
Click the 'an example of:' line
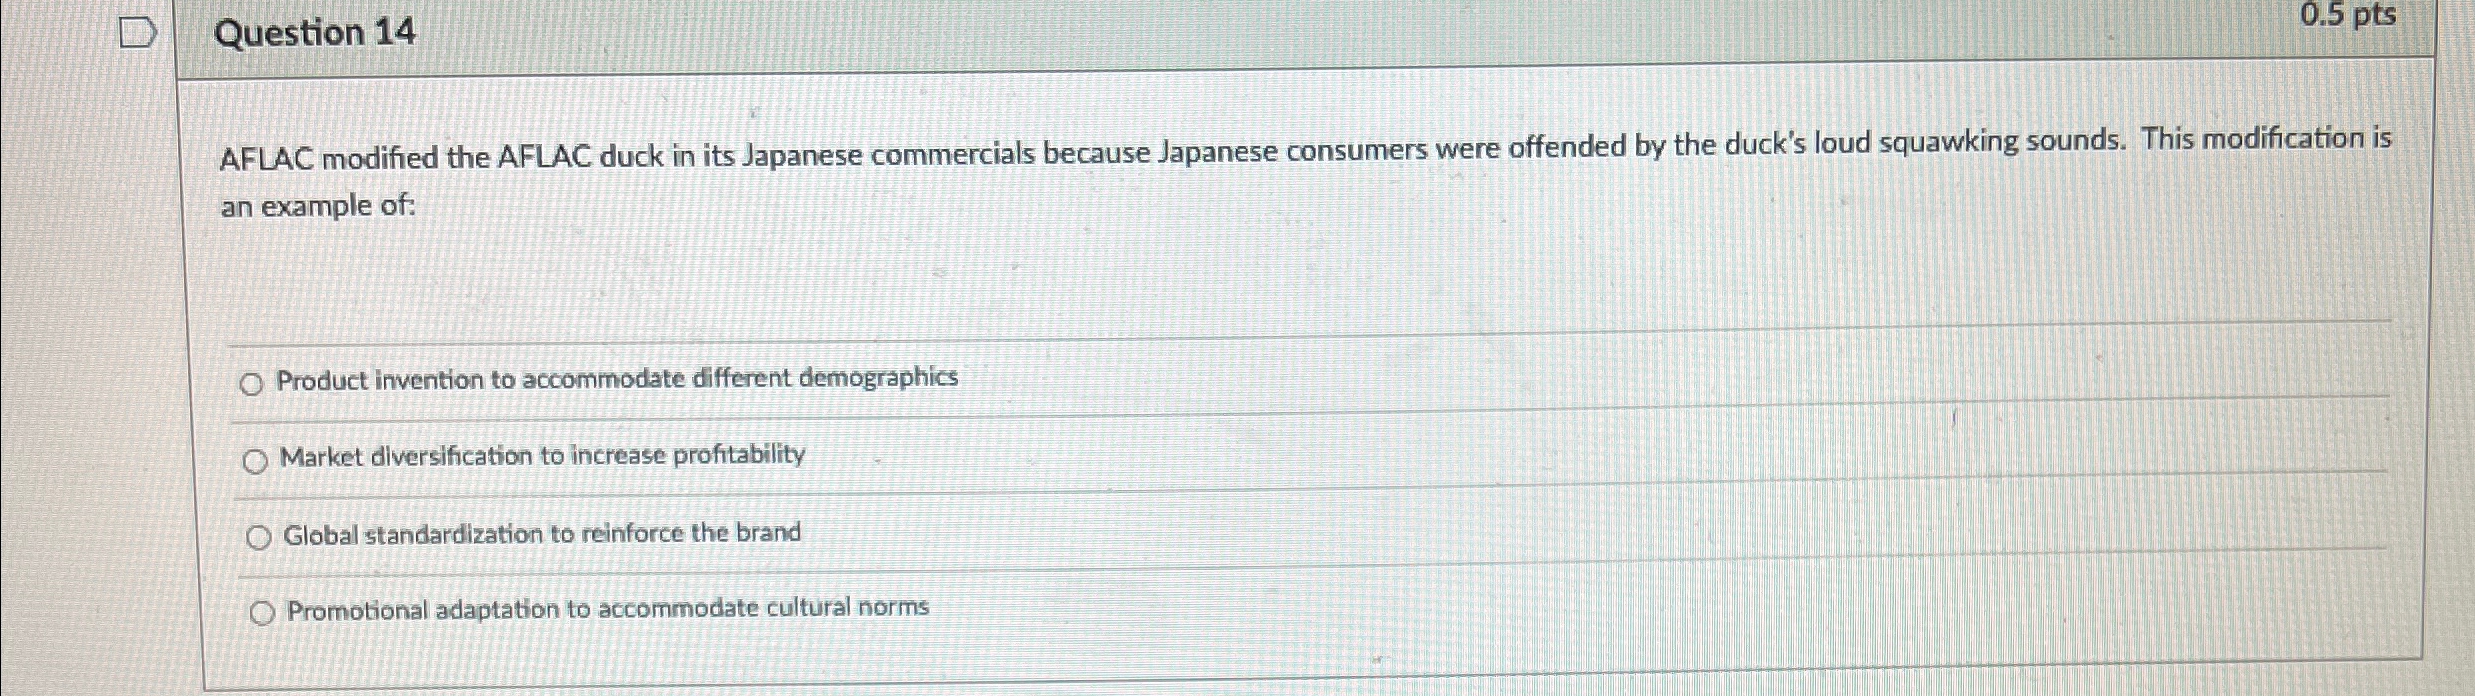pyautogui.click(x=318, y=207)
